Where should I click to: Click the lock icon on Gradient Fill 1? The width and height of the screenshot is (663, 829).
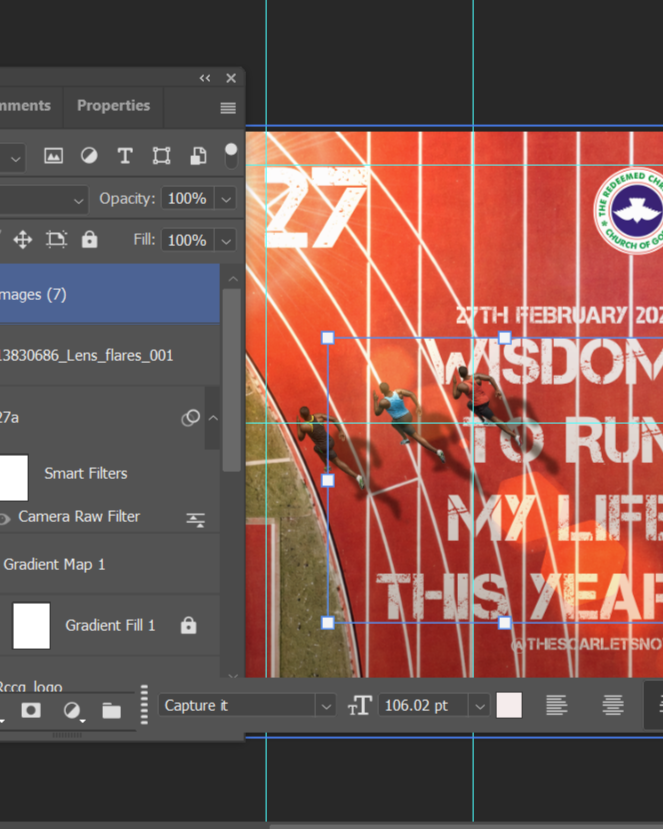(188, 625)
